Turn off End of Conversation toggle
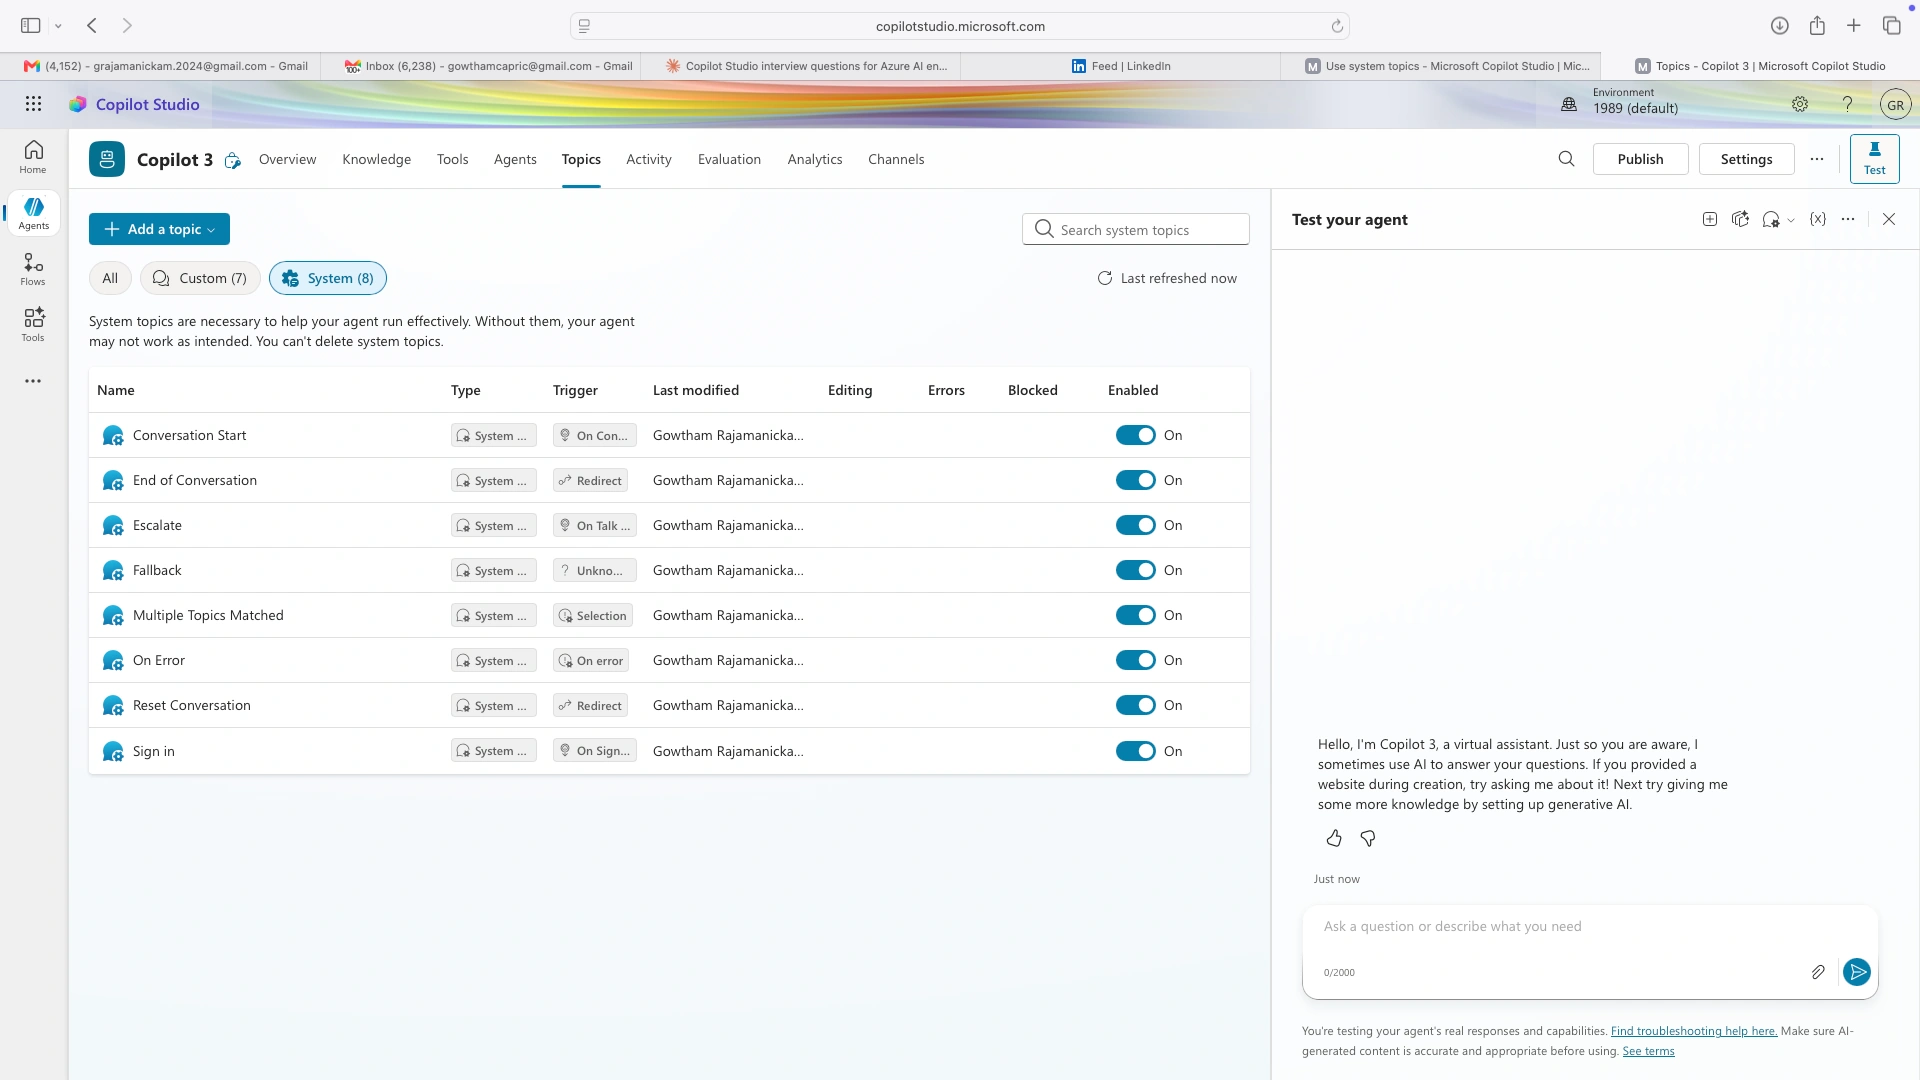This screenshot has height=1080, width=1920. pyautogui.click(x=1136, y=480)
